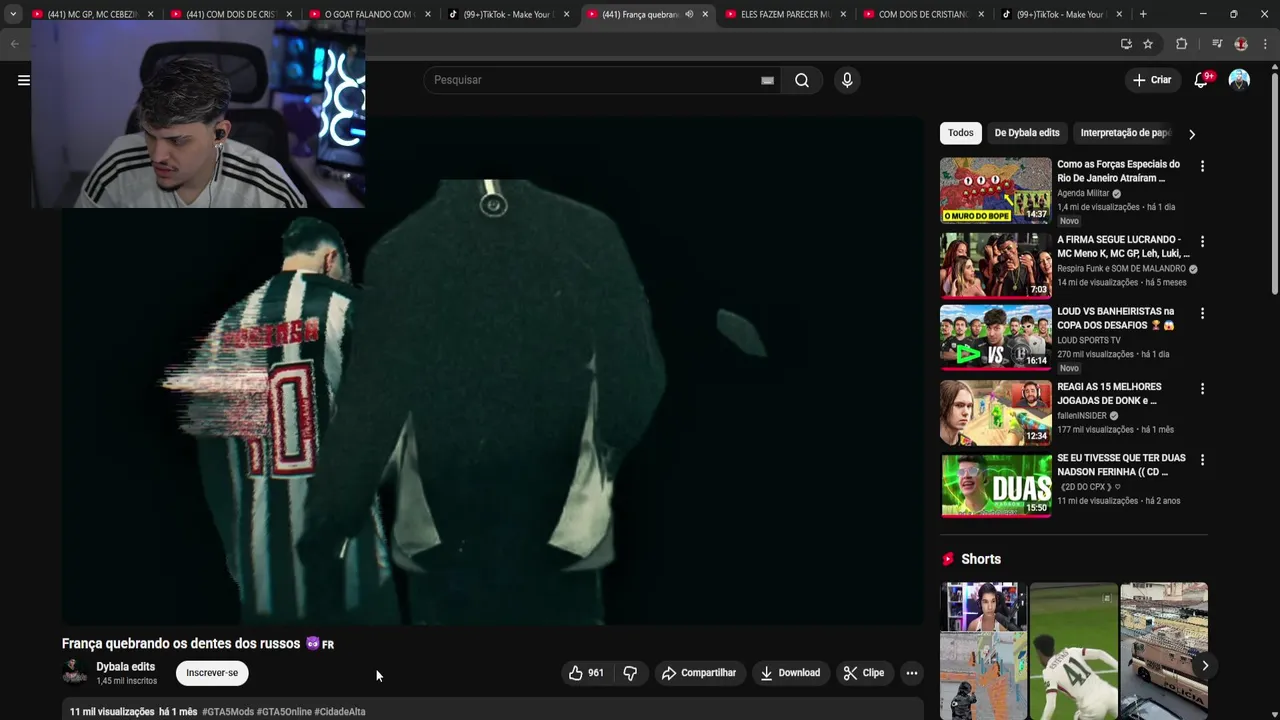Image resolution: width=1280 pixels, height=720 pixels.
Task: Open the Chrome profile avatar
Action: (x=1241, y=44)
